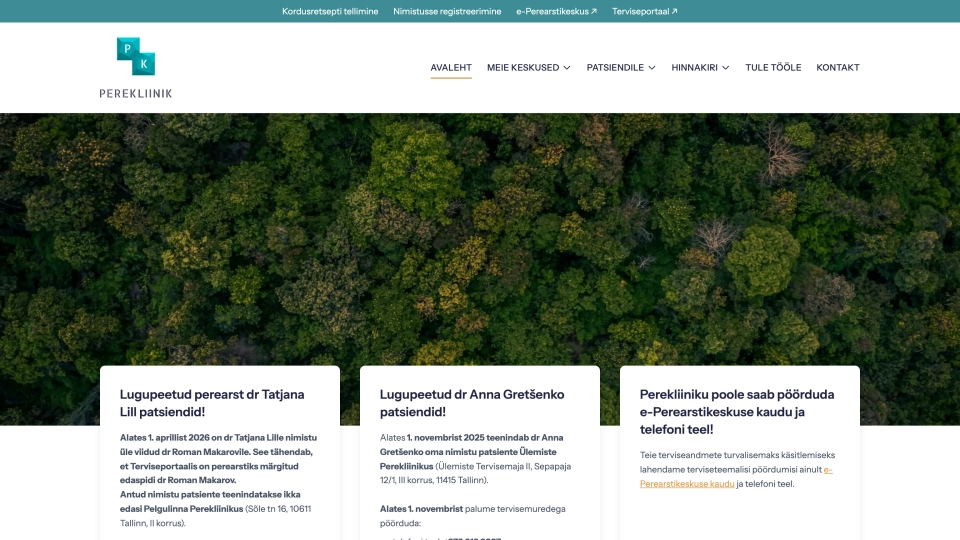Open the Nimistusse registreerimine link
The height and width of the screenshot is (540, 960).
pyautogui.click(x=447, y=11)
